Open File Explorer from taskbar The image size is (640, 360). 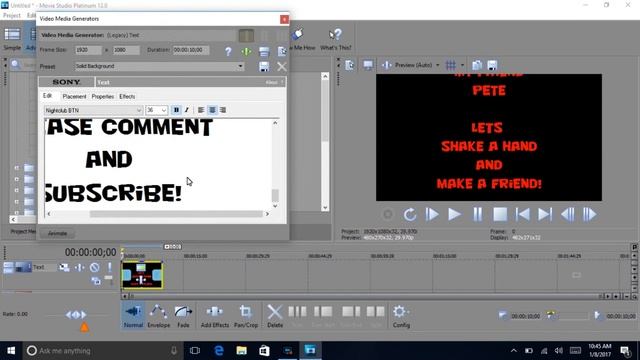242,351
